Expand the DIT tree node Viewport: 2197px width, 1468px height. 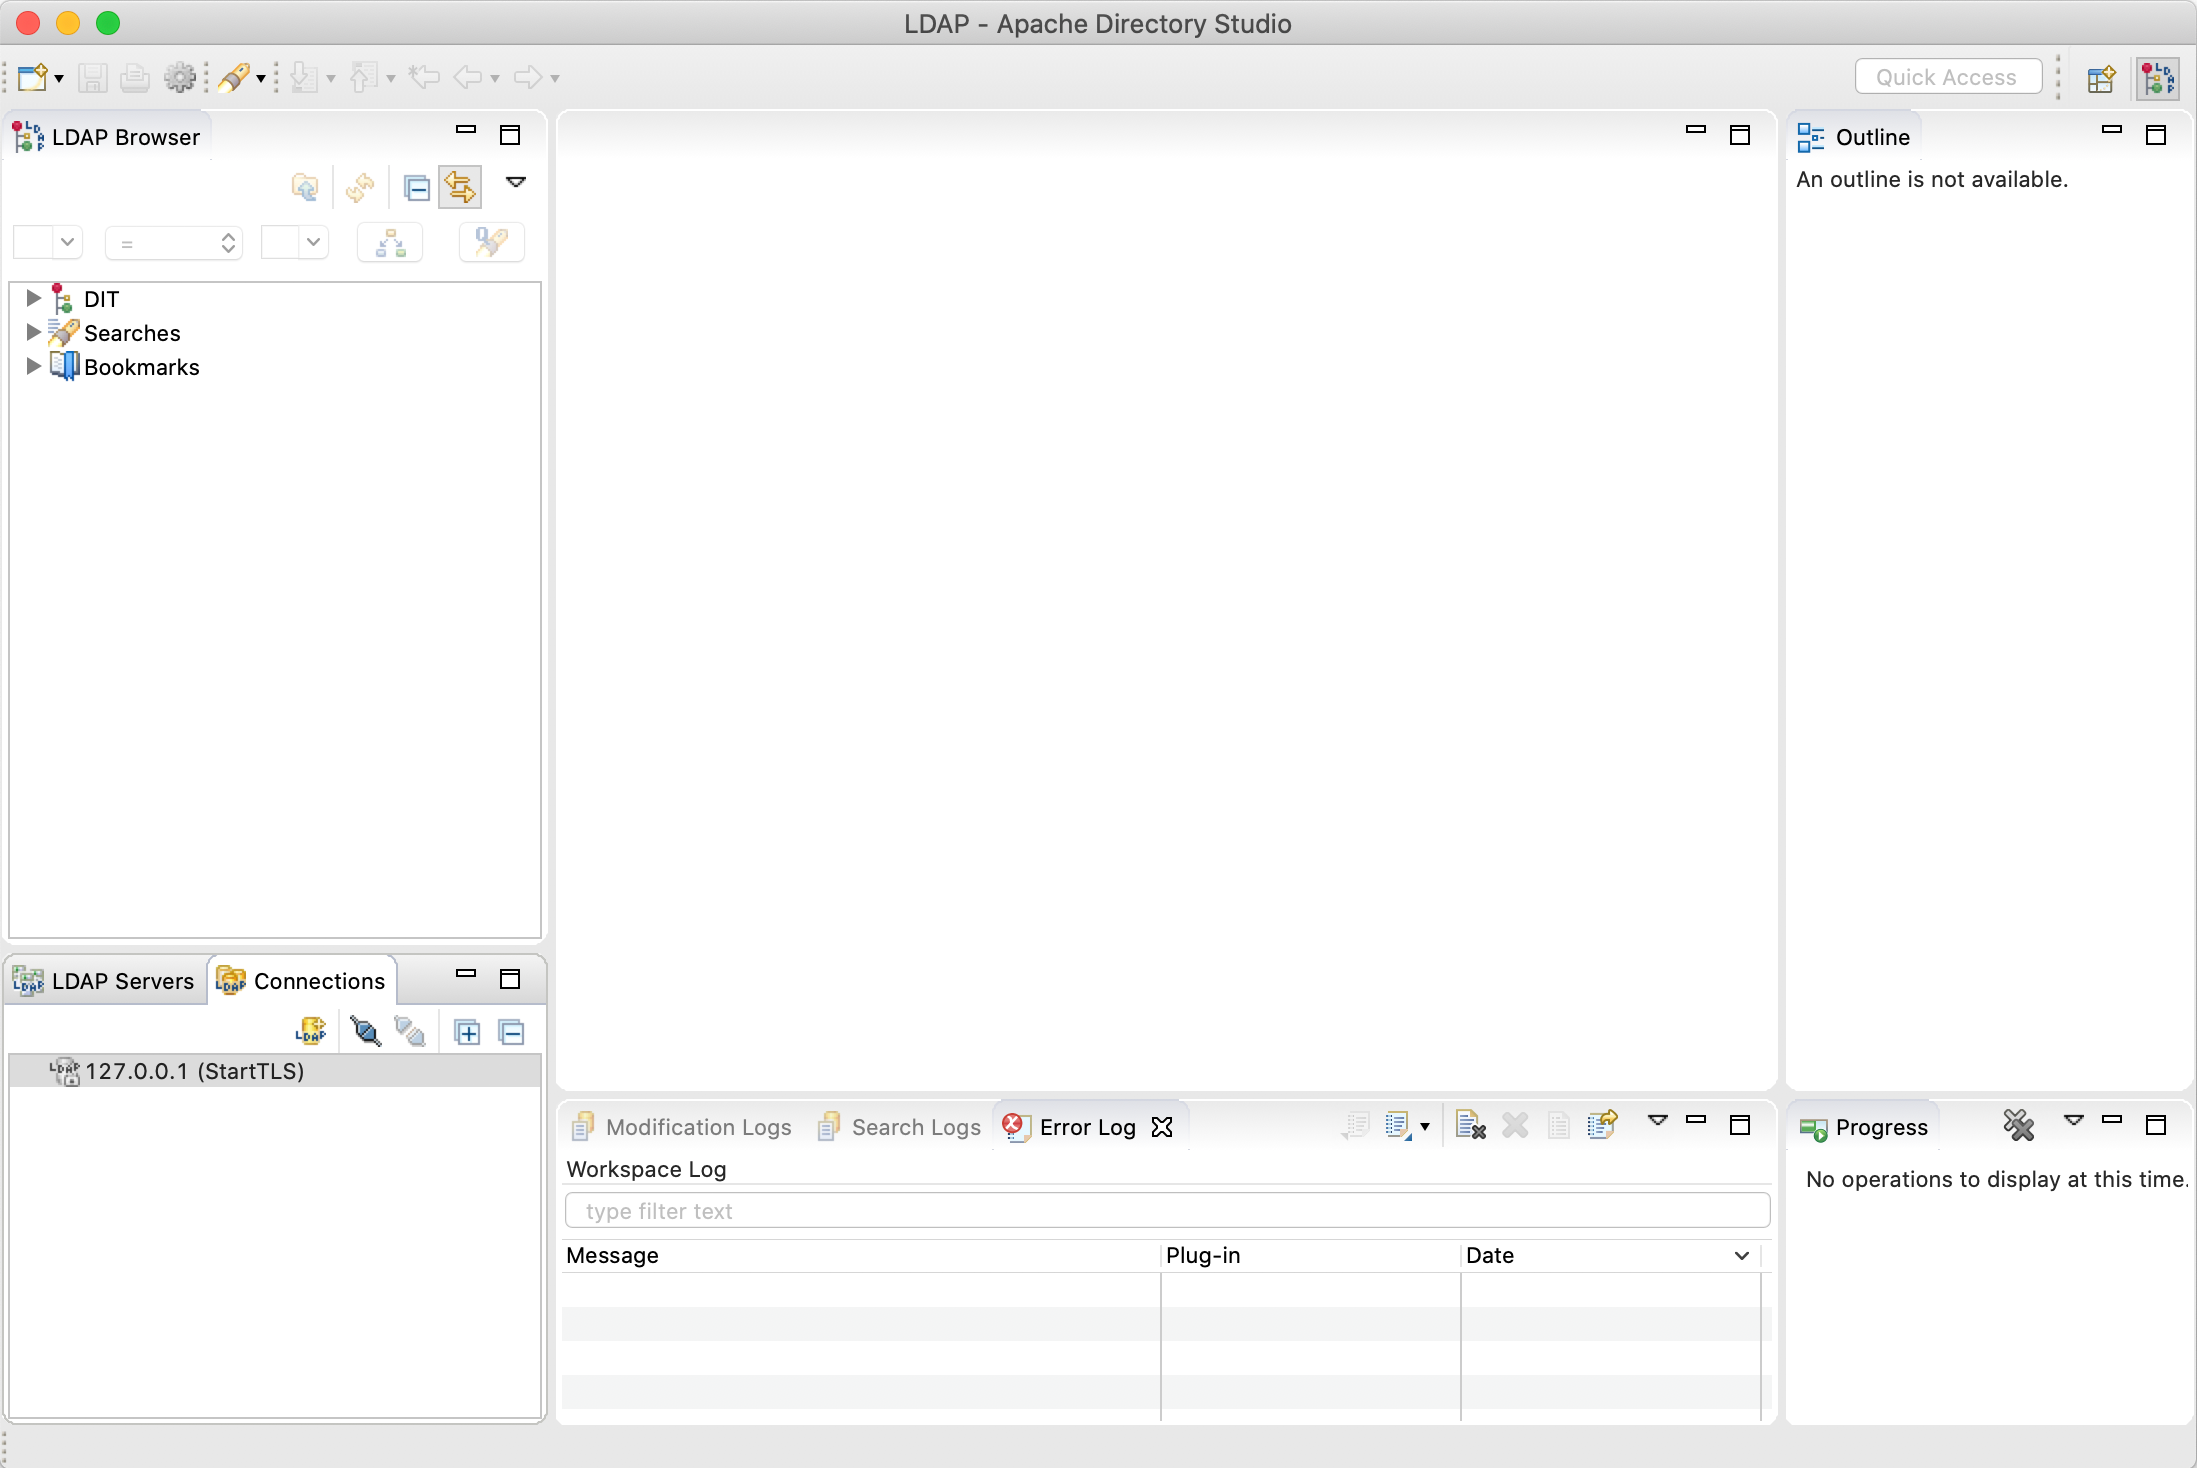(x=33, y=298)
